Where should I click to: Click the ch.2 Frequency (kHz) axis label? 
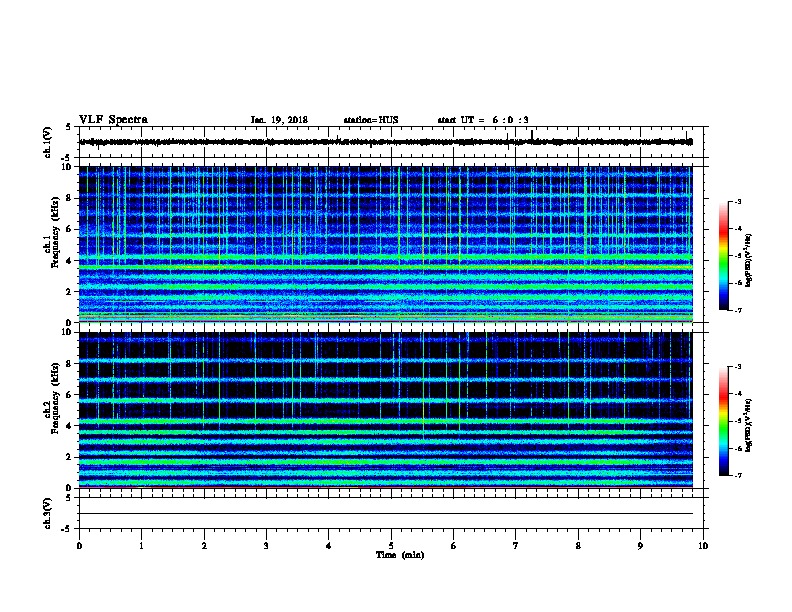pyautogui.click(x=52, y=399)
